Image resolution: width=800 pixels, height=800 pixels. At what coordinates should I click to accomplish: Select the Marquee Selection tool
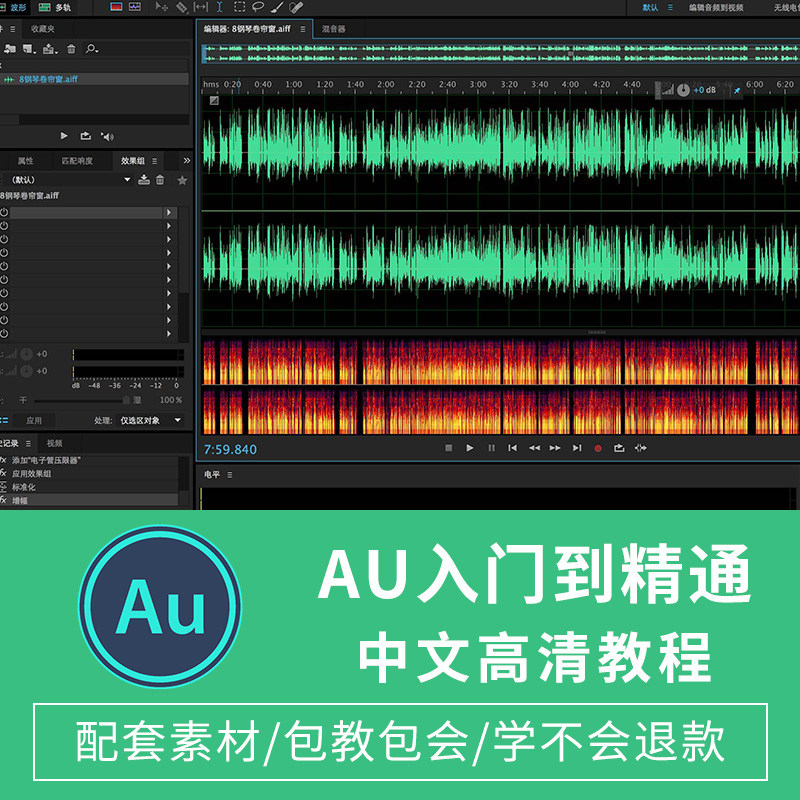coord(239,7)
